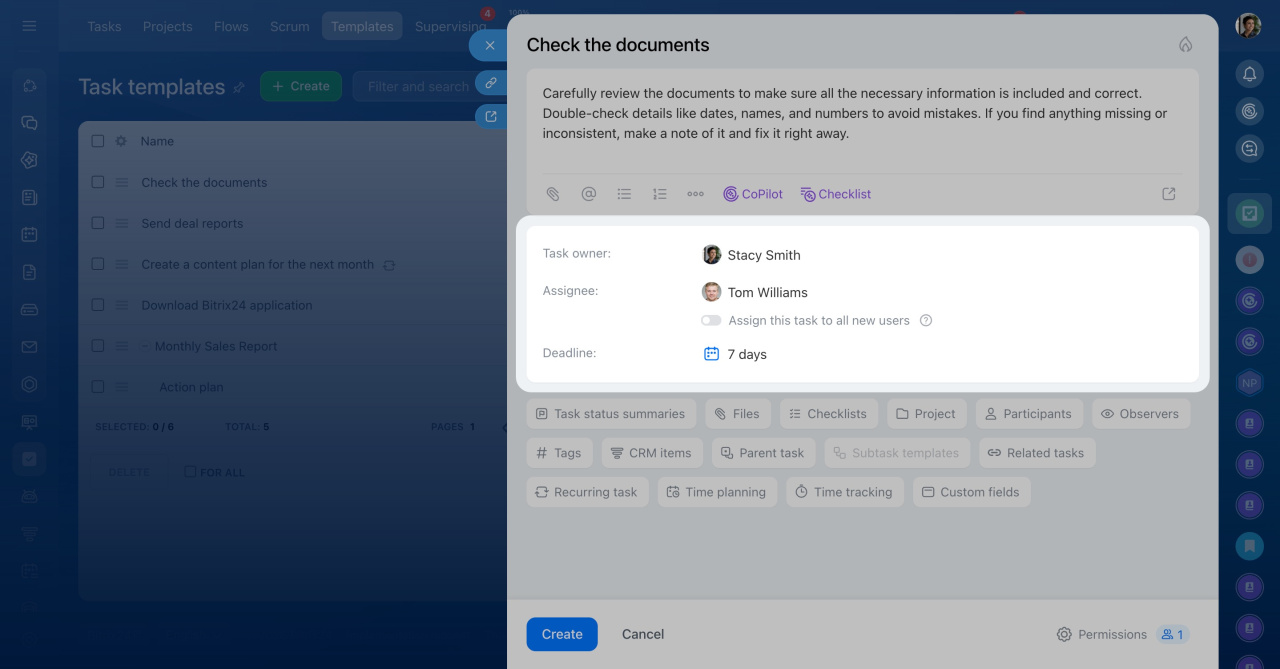Click the flame priority icon in task panel
Image resolution: width=1280 pixels, height=669 pixels.
[1186, 45]
